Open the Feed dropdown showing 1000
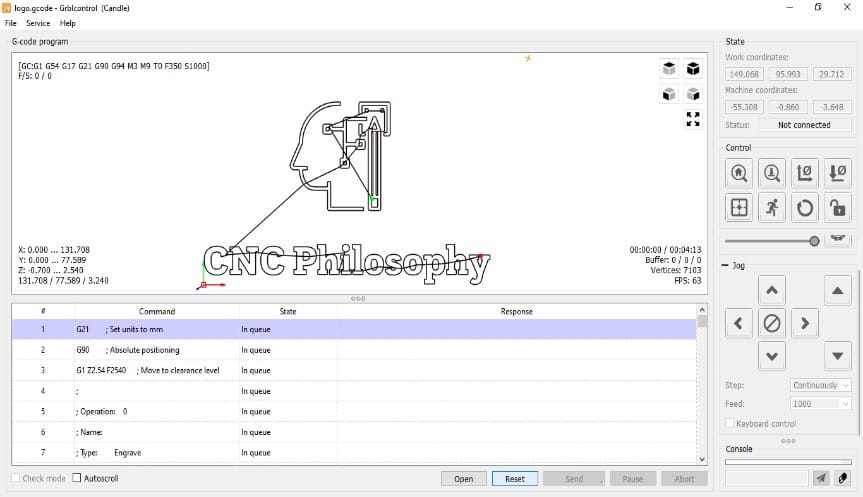Screen dimensions: 863x497 tap(821, 403)
